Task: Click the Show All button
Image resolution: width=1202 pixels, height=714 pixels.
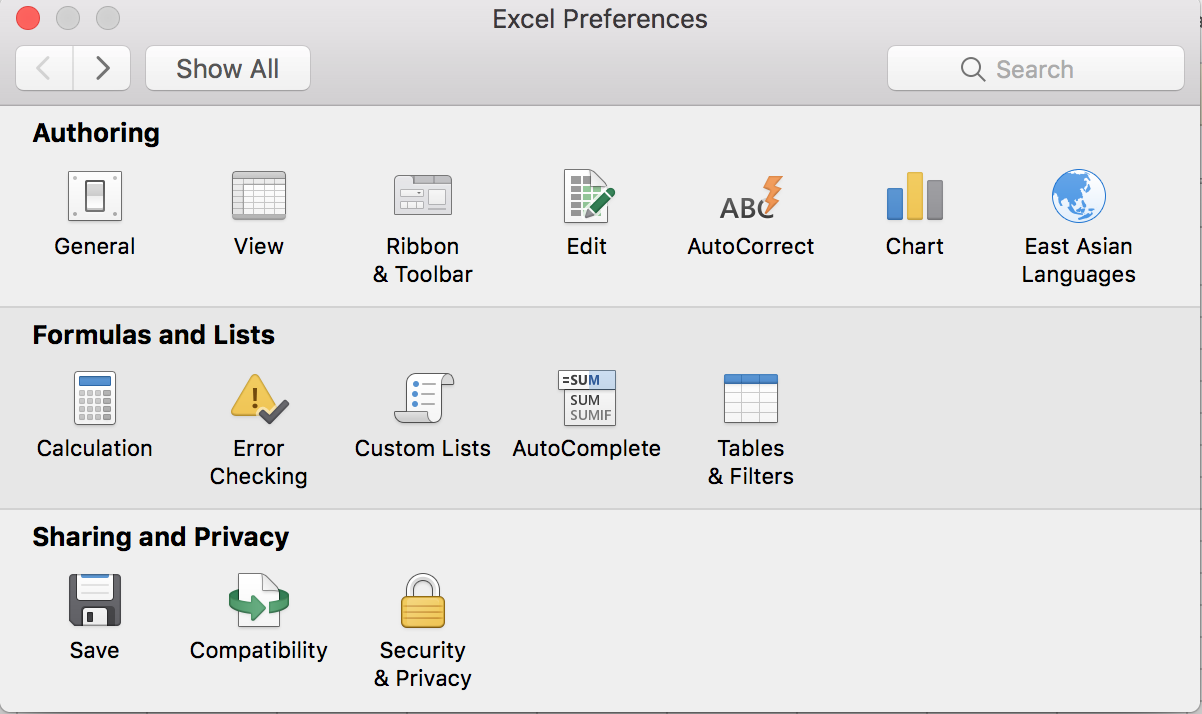Action: click(x=228, y=69)
